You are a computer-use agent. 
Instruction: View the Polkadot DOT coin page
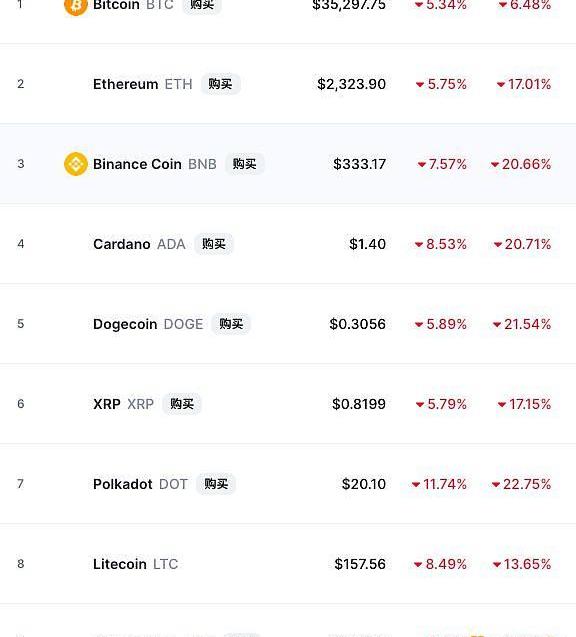141,484
